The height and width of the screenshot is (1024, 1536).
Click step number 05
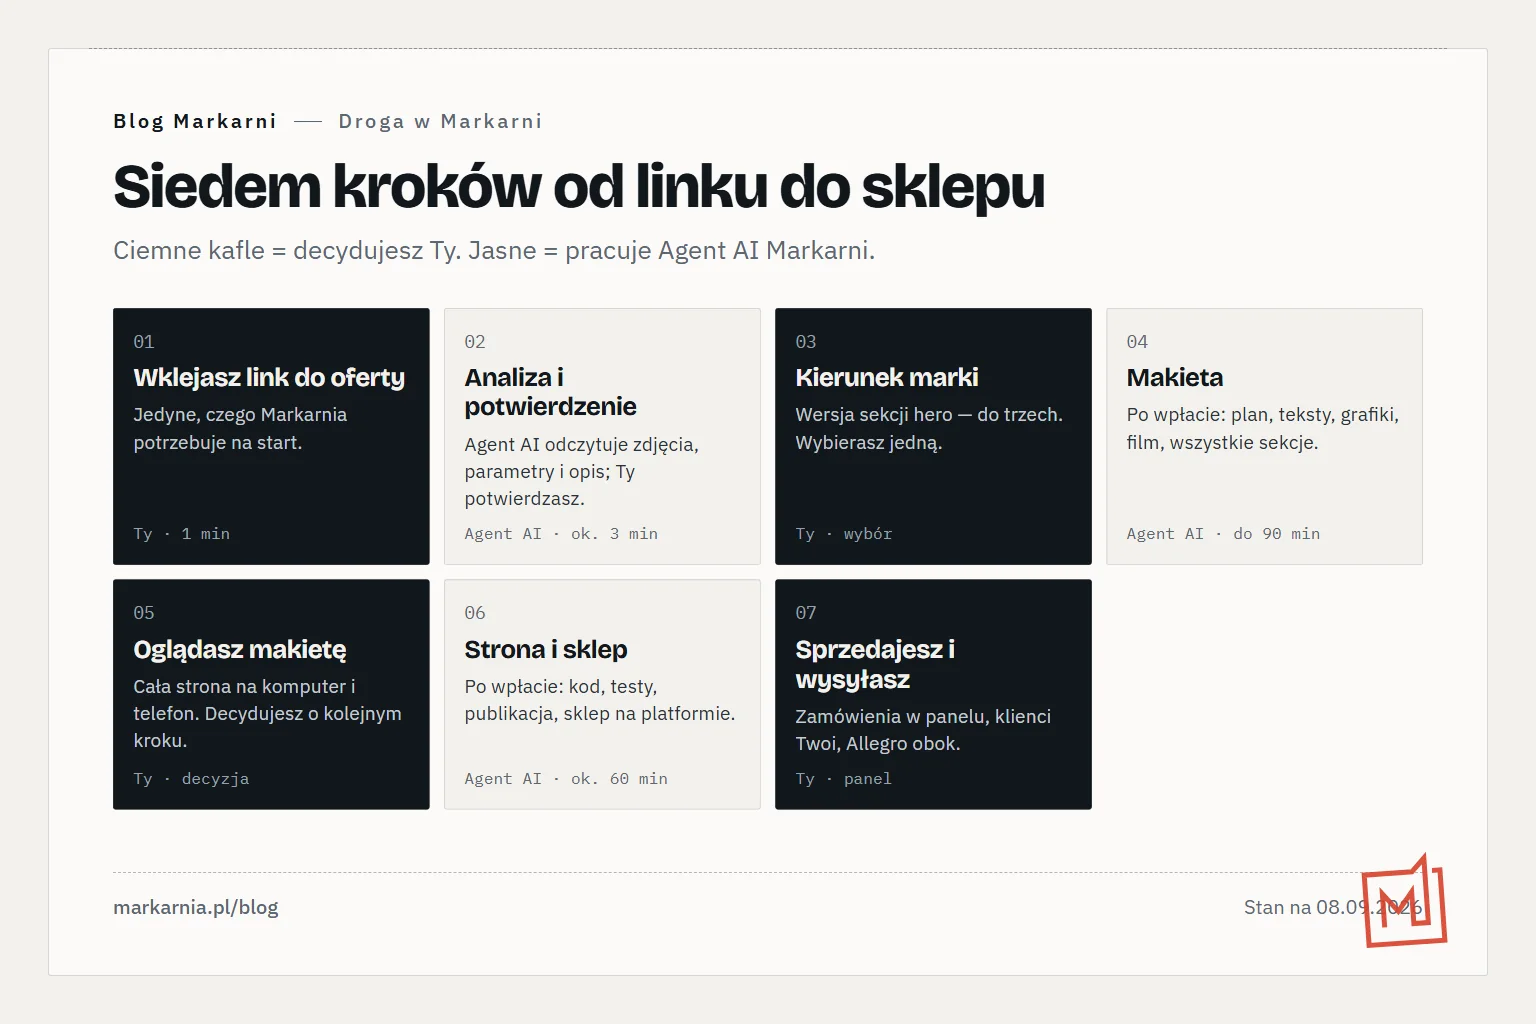(144, 613)
